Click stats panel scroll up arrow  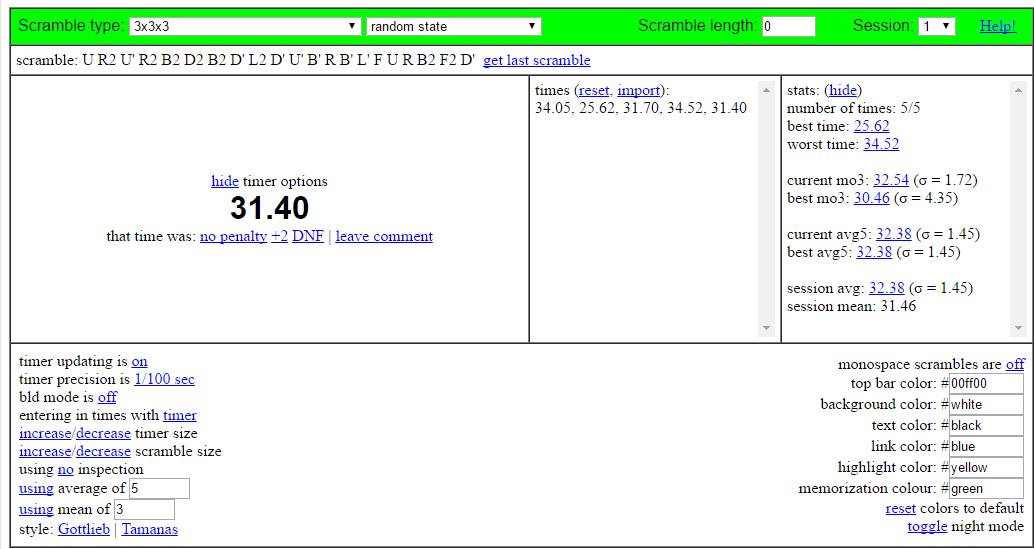1018,90
